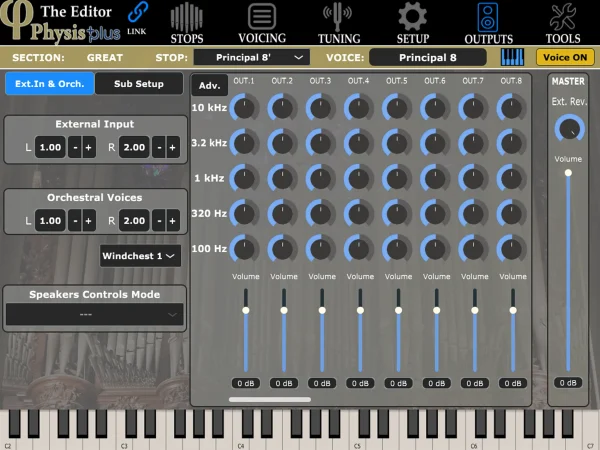Click the Ext. Rev. knob in MASTER
Image resolution: width=600 pixels, height=450 pixels.
point(568,127)
